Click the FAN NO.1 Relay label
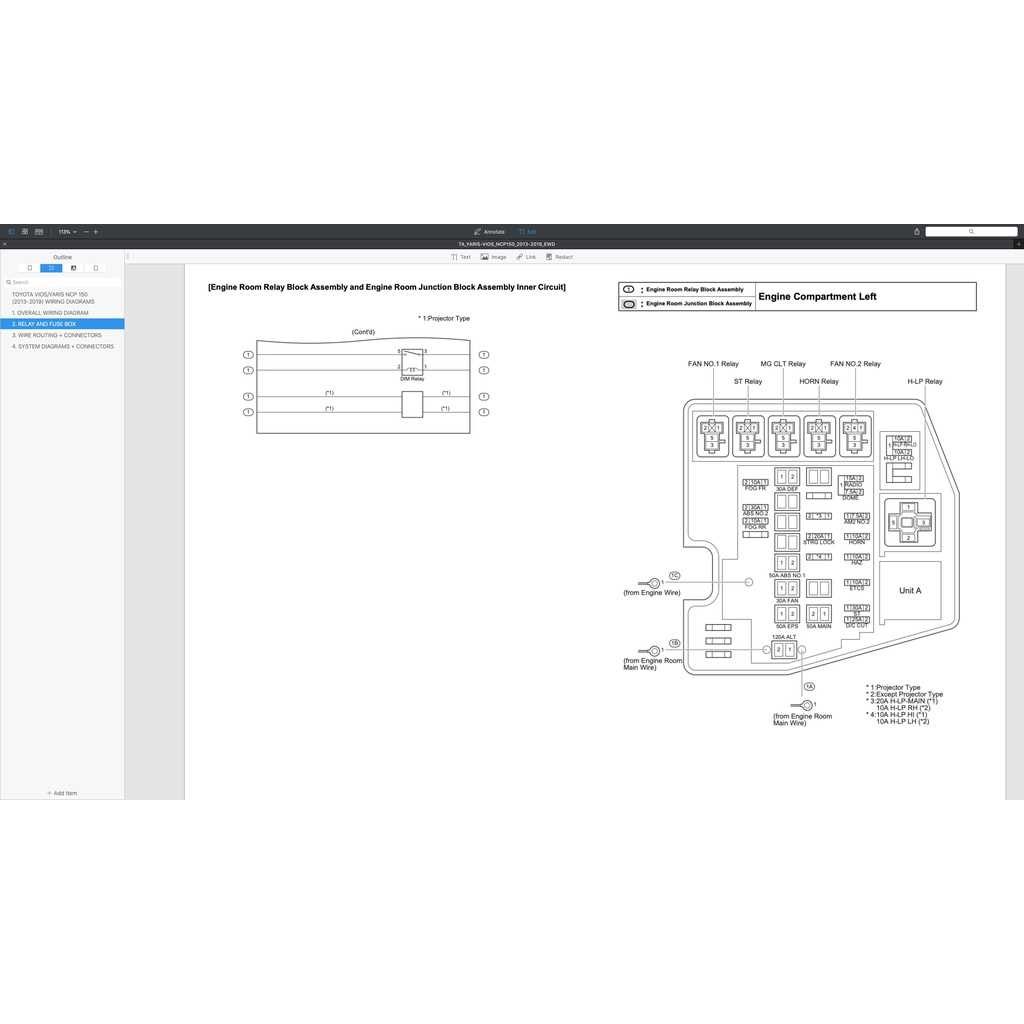Screen dimensions: 1024x1024 tap(713, 364)
